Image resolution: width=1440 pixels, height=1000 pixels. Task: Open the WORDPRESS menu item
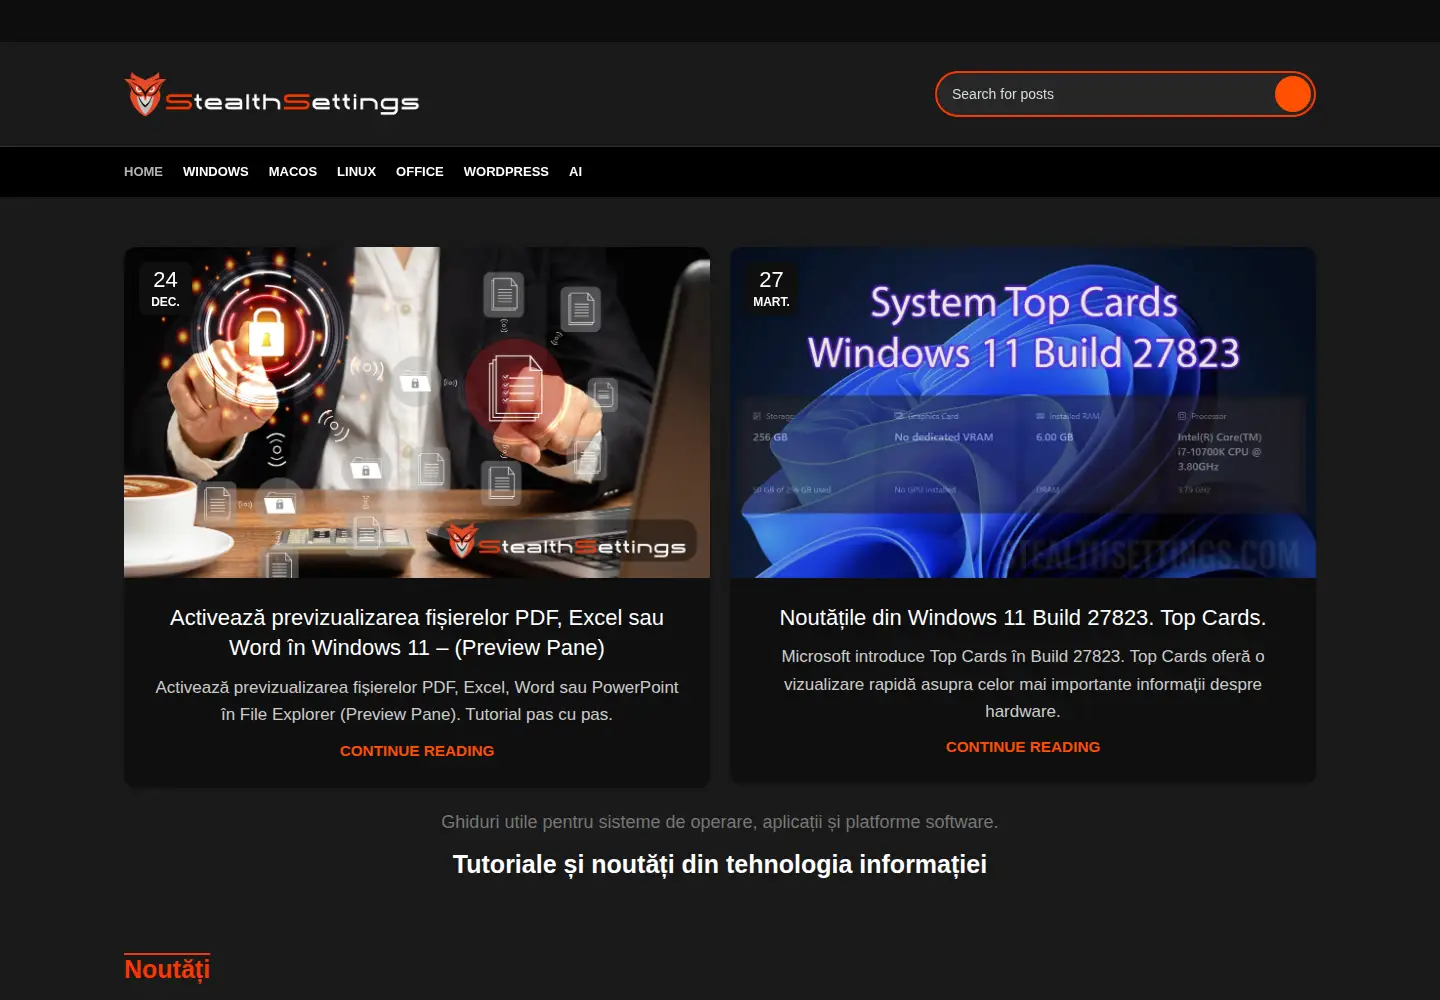coord(506,172)
